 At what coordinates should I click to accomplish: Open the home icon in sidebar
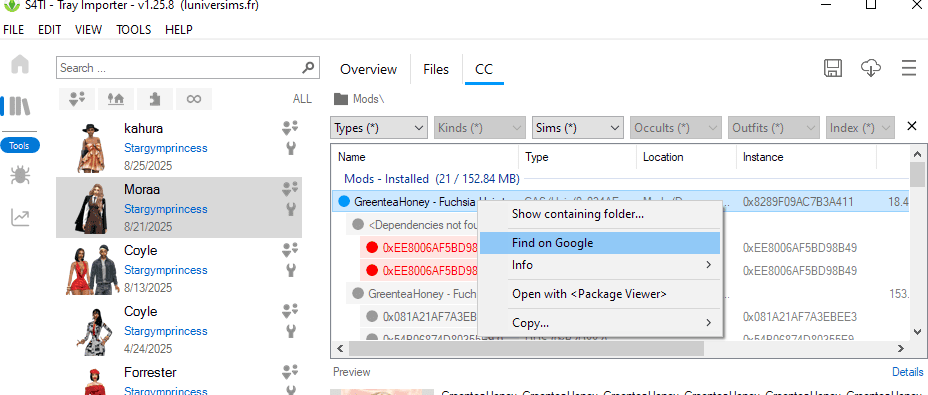coord(20,63)
